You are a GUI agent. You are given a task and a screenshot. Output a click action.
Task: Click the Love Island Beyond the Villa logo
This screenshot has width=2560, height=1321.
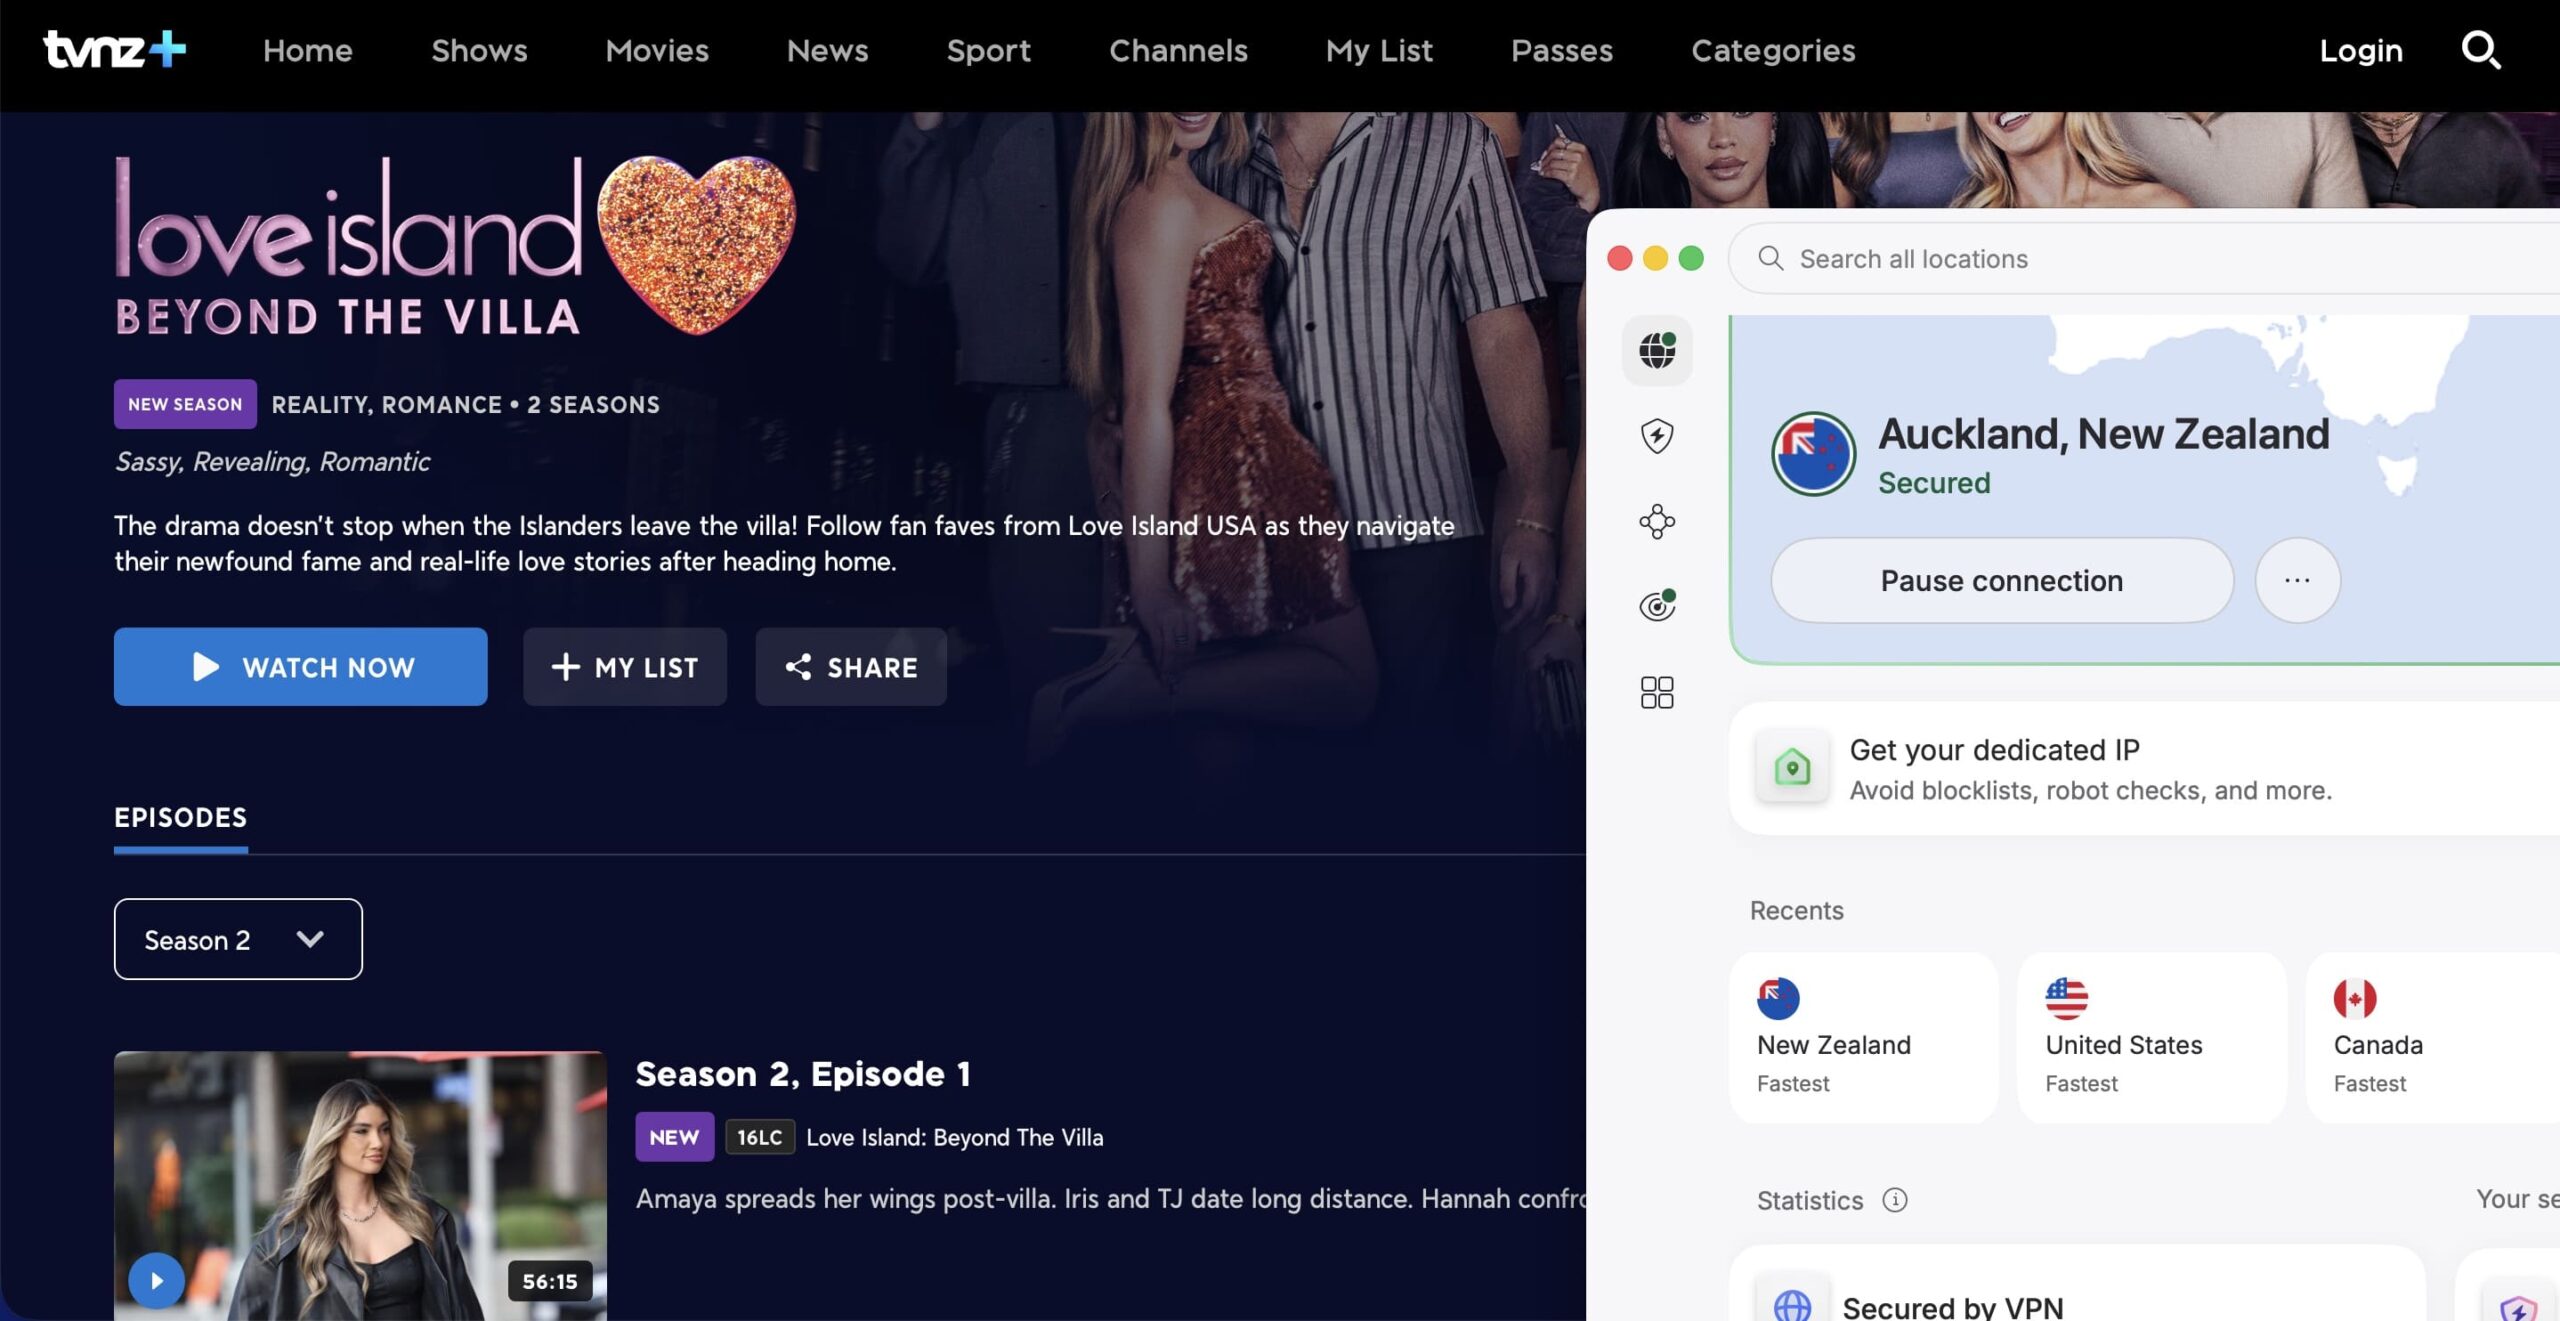pos(455,244)
